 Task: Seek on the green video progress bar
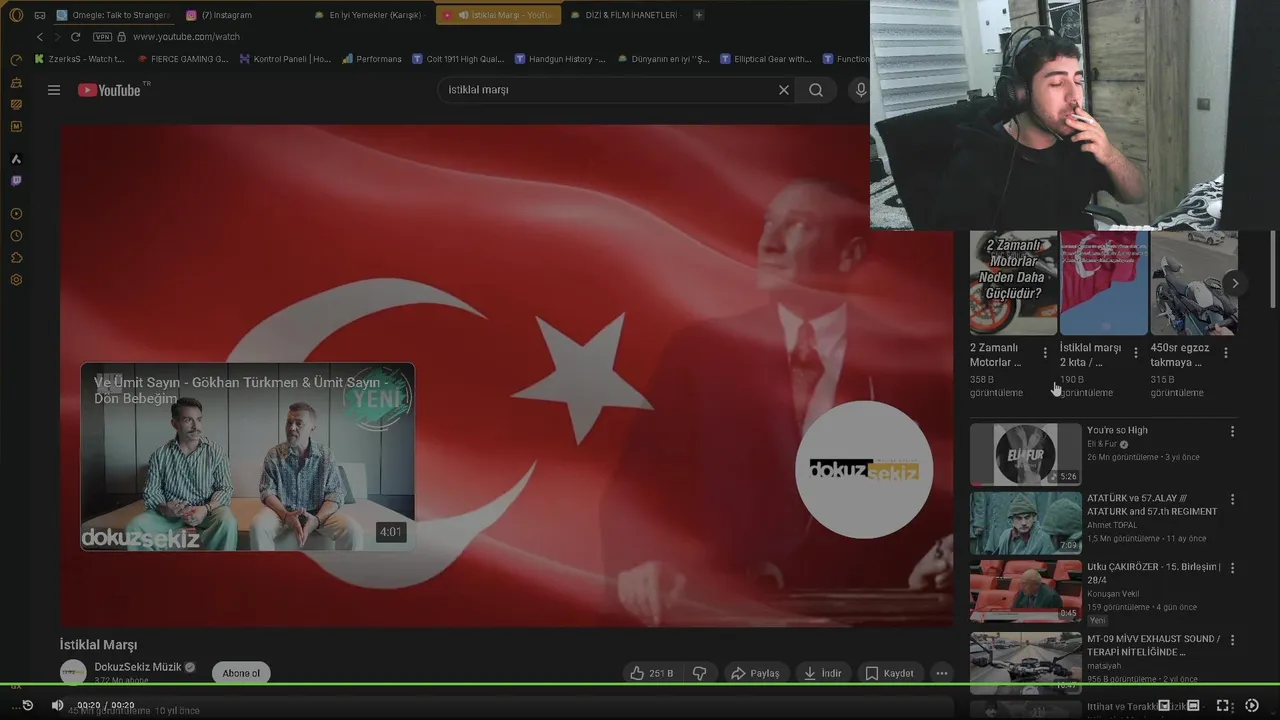click(x=640, y=685)
